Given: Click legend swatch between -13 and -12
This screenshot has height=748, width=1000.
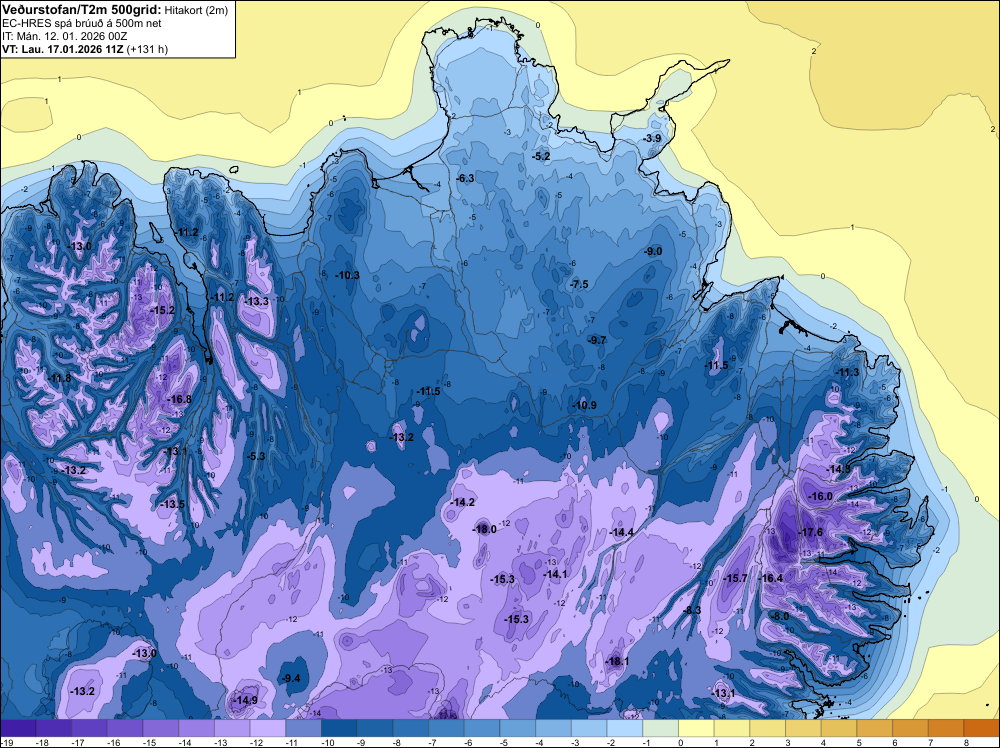Looking at the screenshot, I should (x=232, y=728).
